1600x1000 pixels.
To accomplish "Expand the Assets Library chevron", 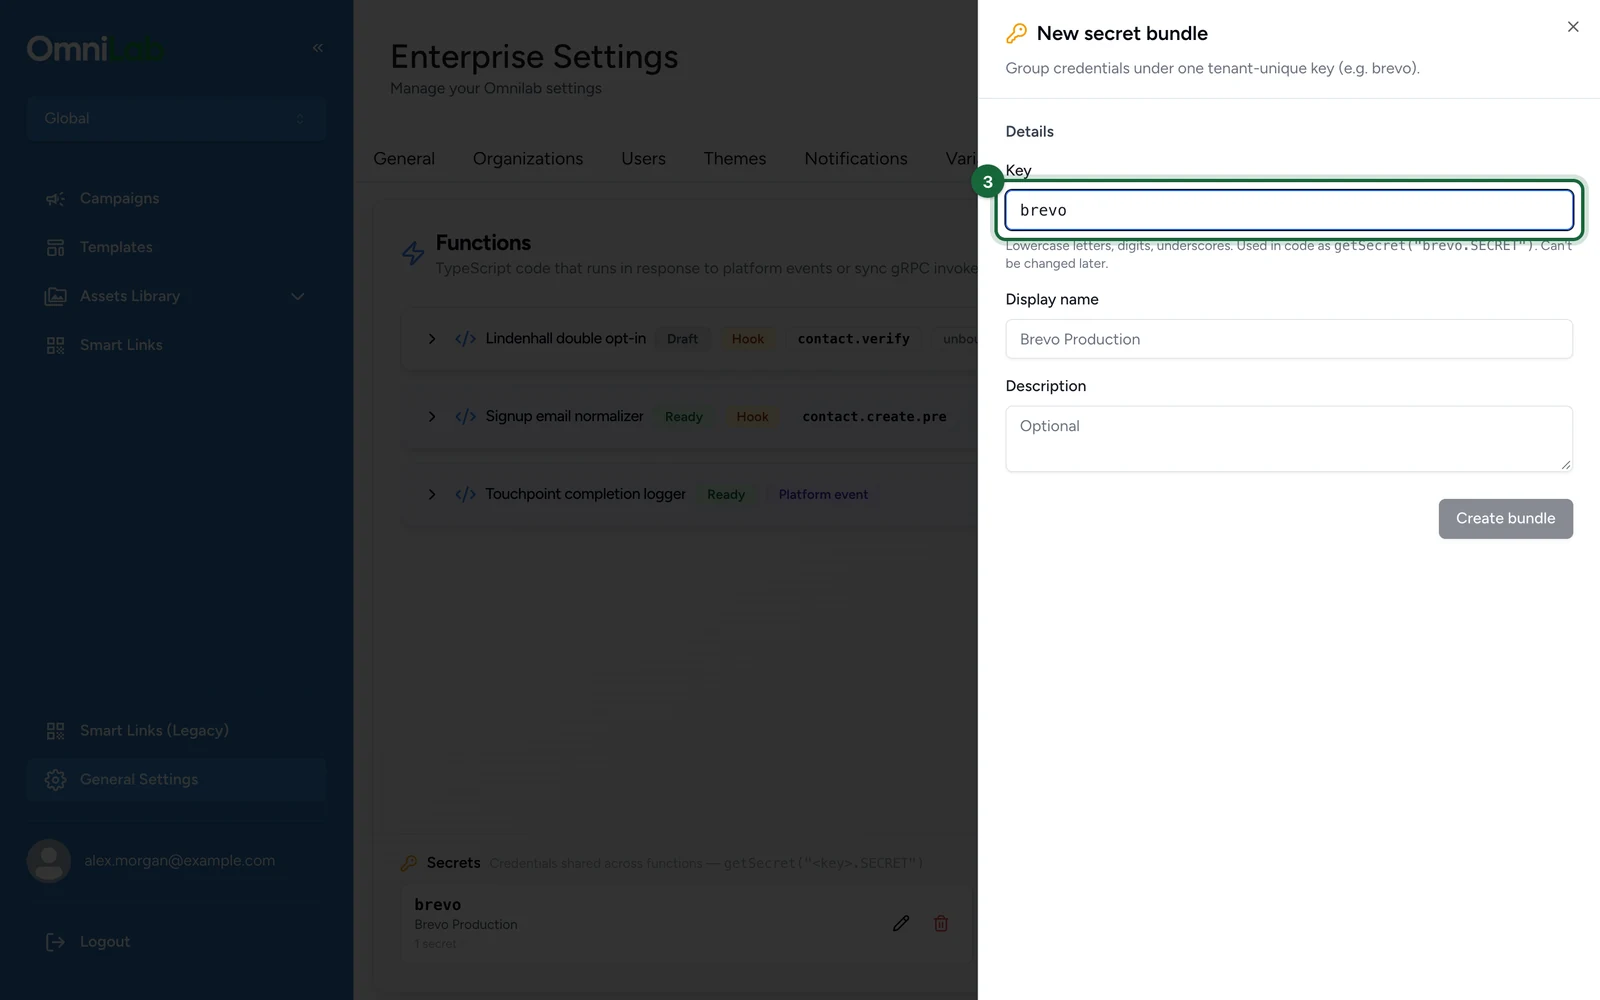I will (297, 297).
